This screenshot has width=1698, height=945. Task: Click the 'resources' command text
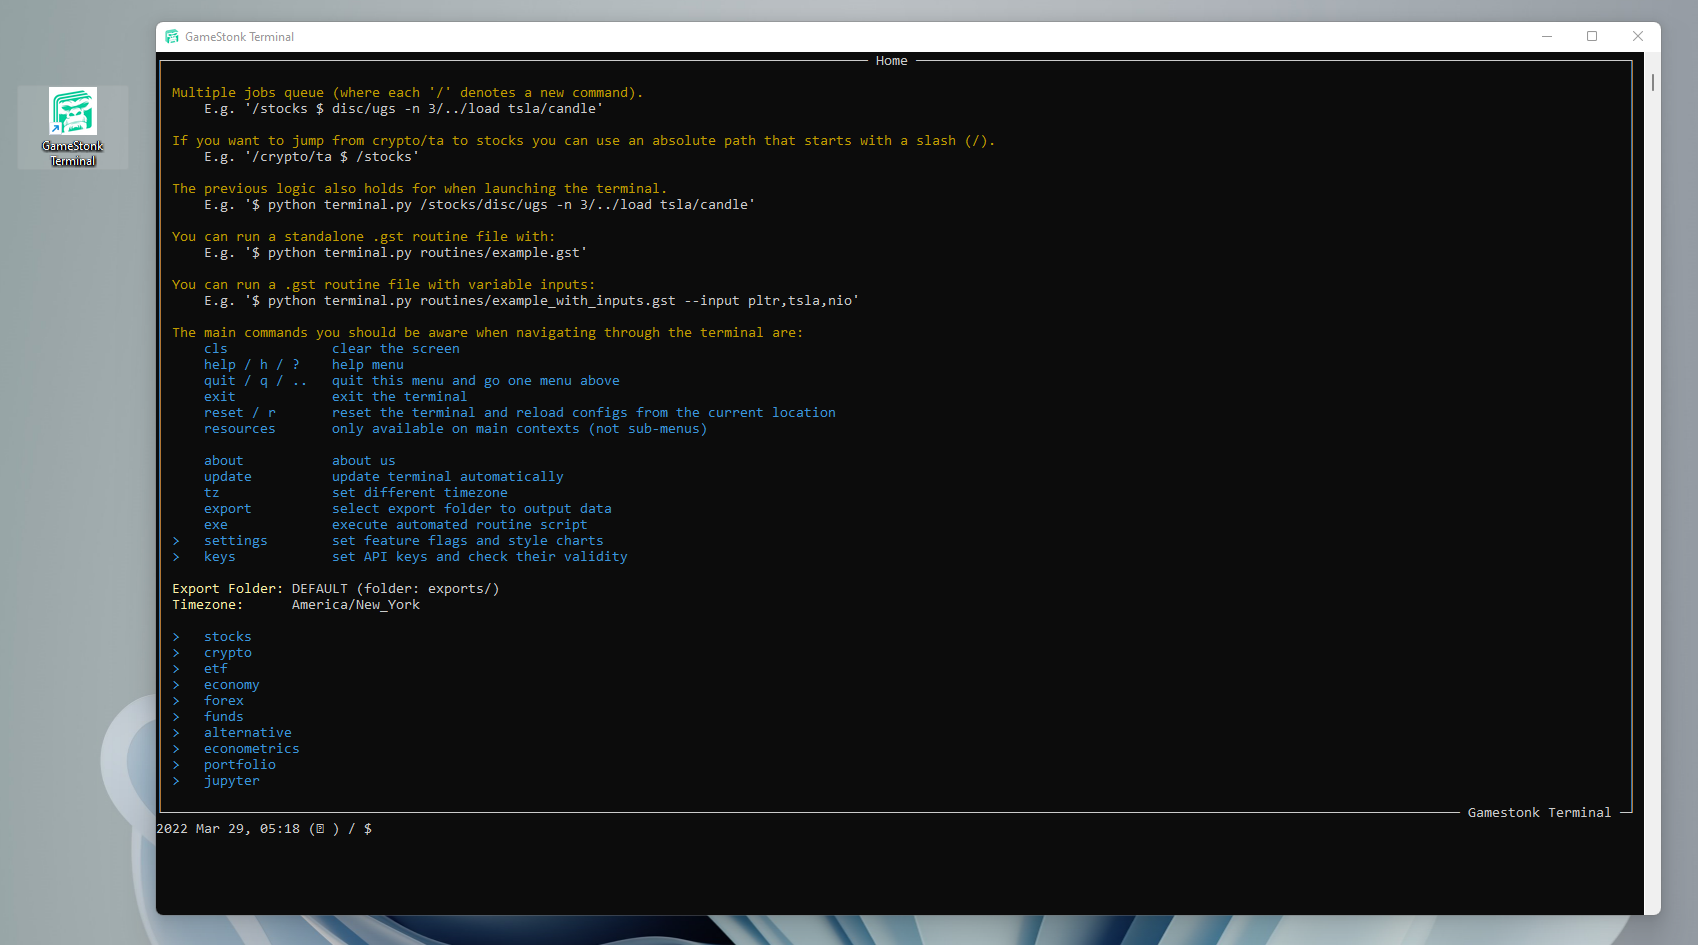tap(240, 429)
